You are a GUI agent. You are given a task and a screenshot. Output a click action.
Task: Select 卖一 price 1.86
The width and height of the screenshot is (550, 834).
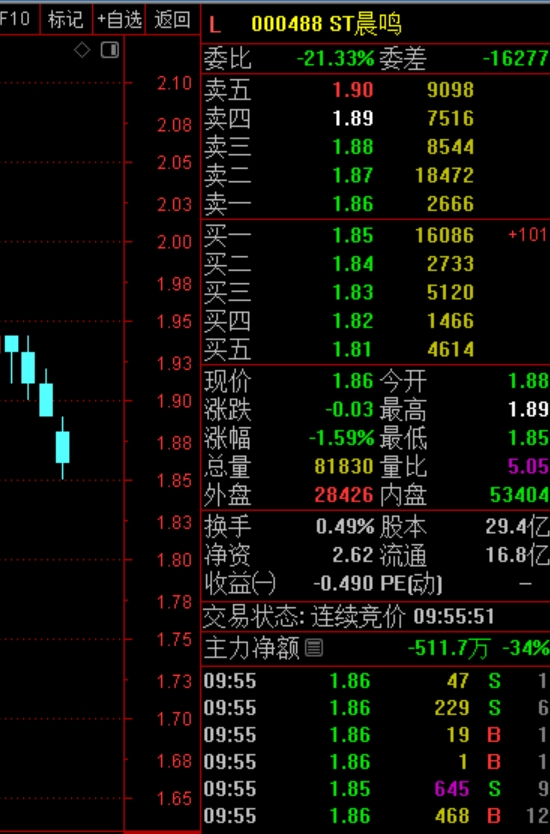(x=353, y=204)
